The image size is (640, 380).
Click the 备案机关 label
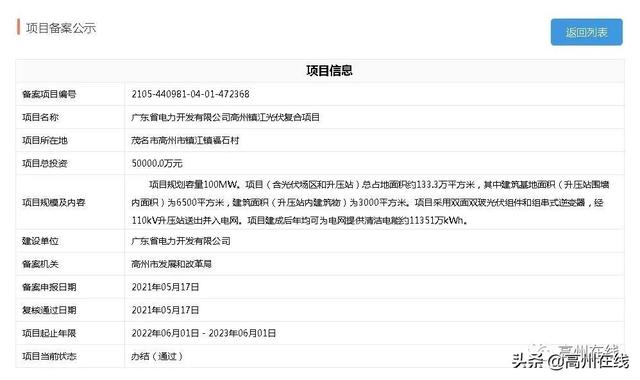(x=40, y=264)
